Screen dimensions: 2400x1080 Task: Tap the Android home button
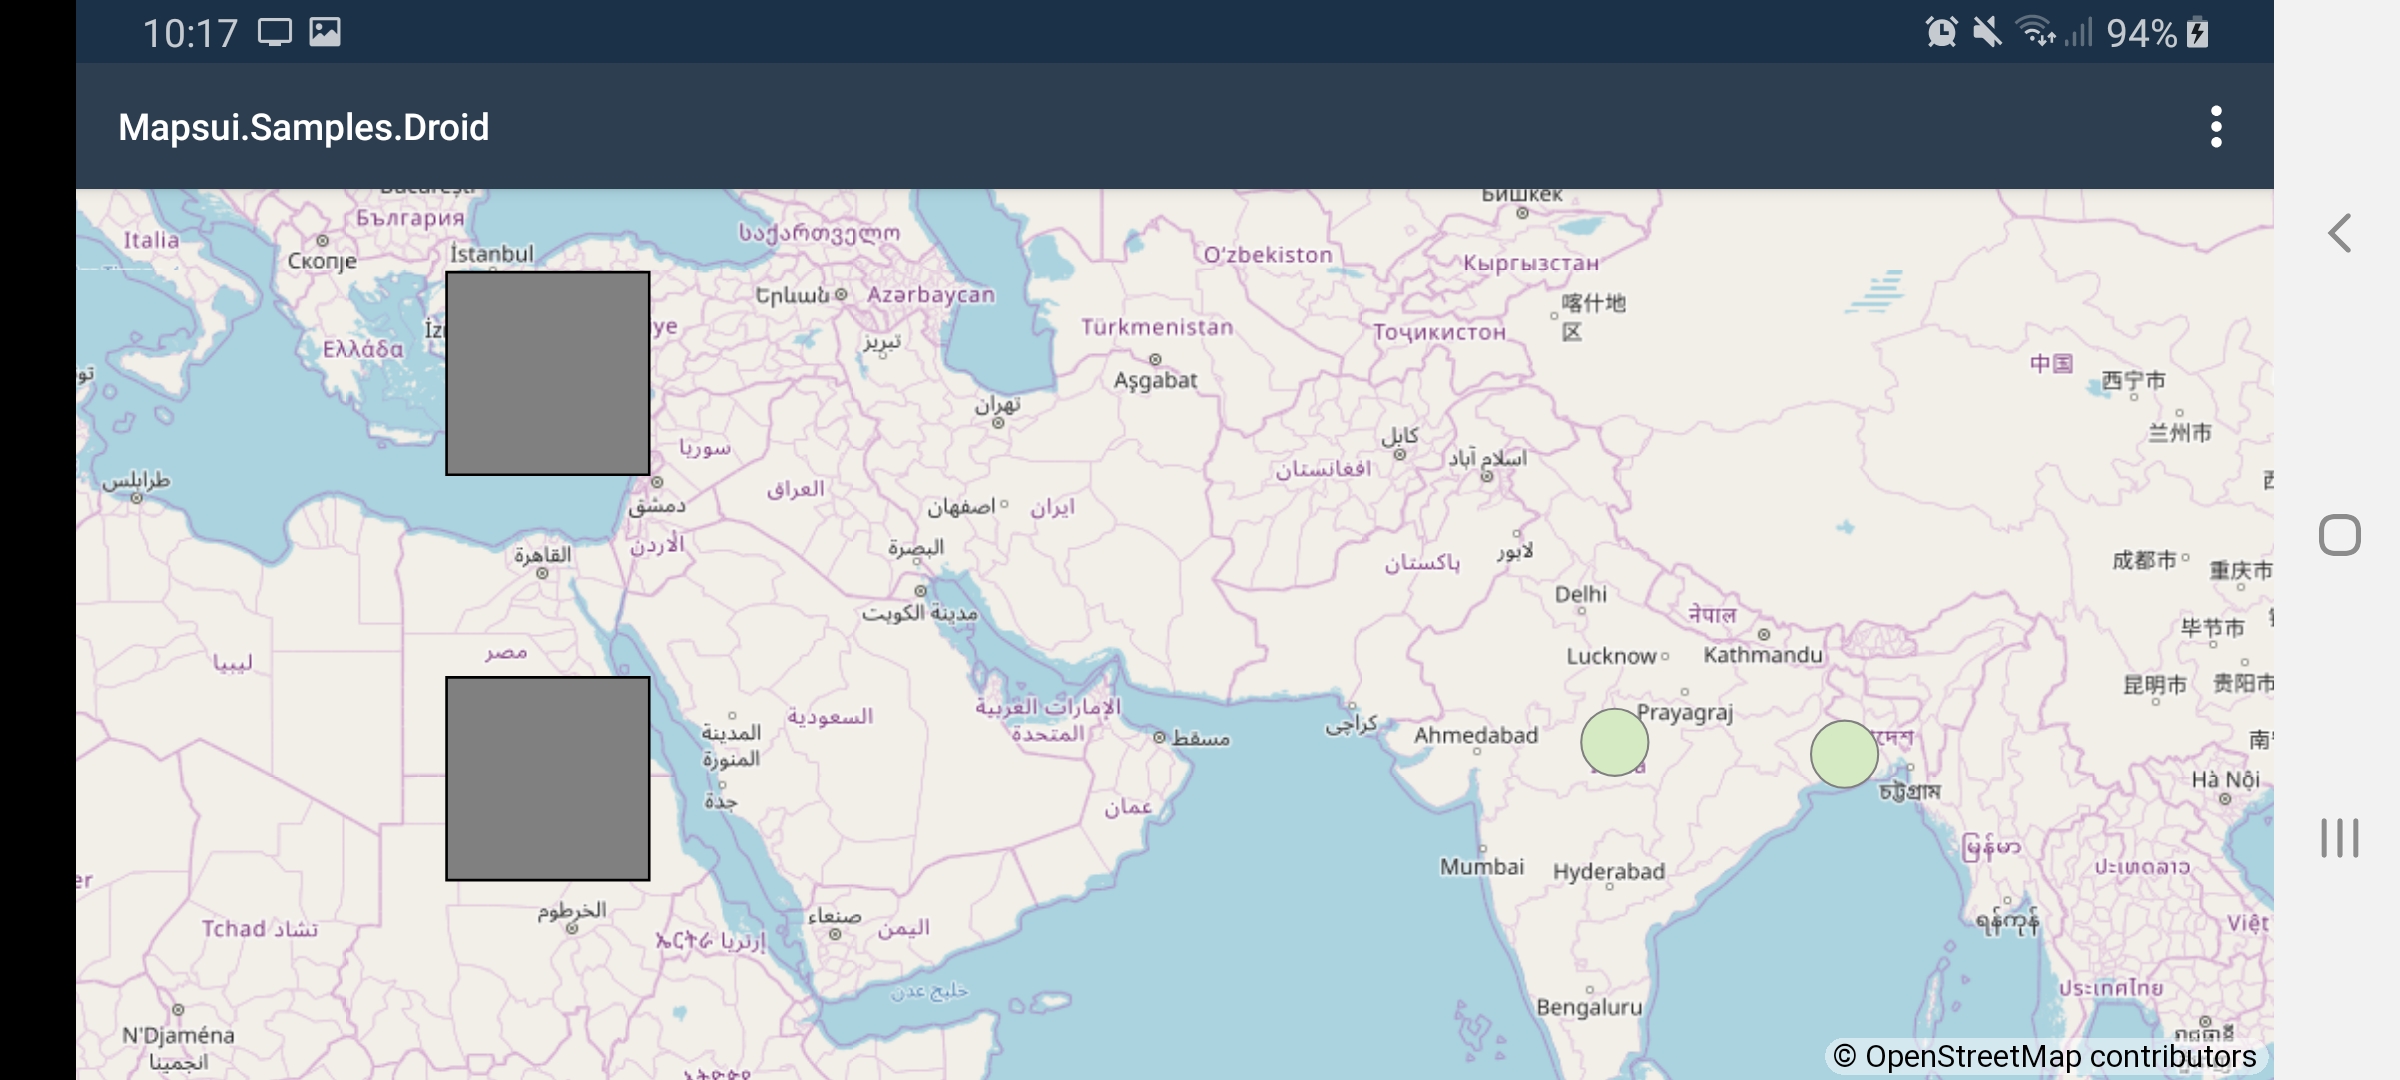[2339, 535]
